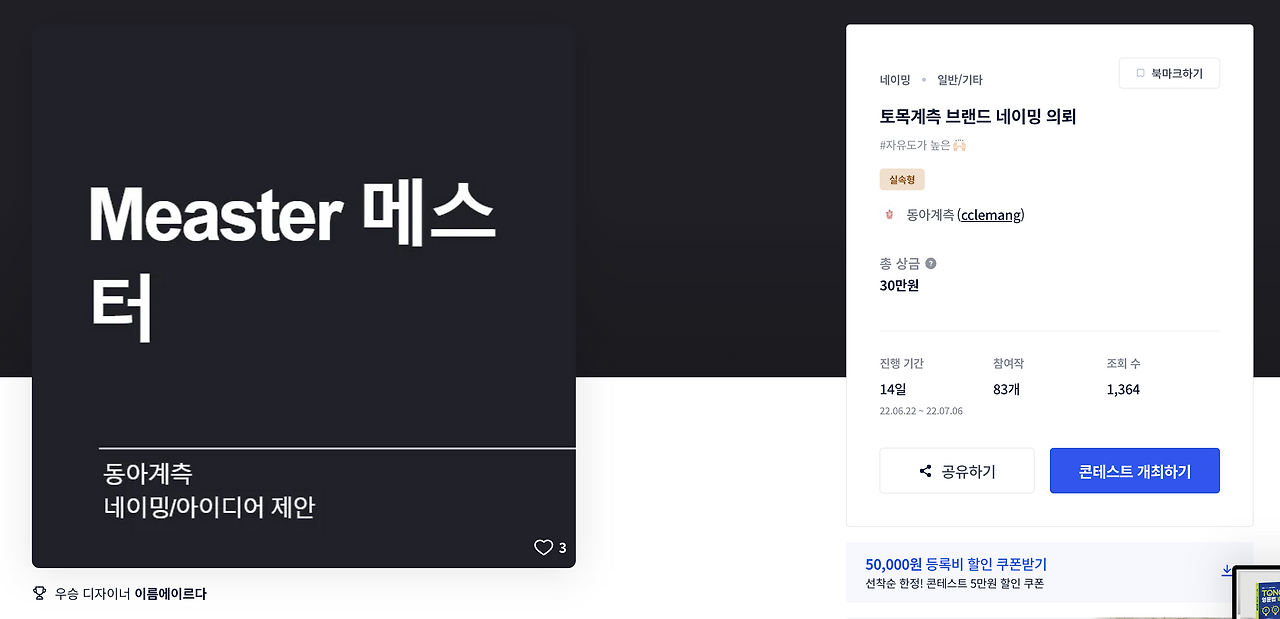
Task: Open the Measter 메스터 contest entry card
Action: (303, 296)
